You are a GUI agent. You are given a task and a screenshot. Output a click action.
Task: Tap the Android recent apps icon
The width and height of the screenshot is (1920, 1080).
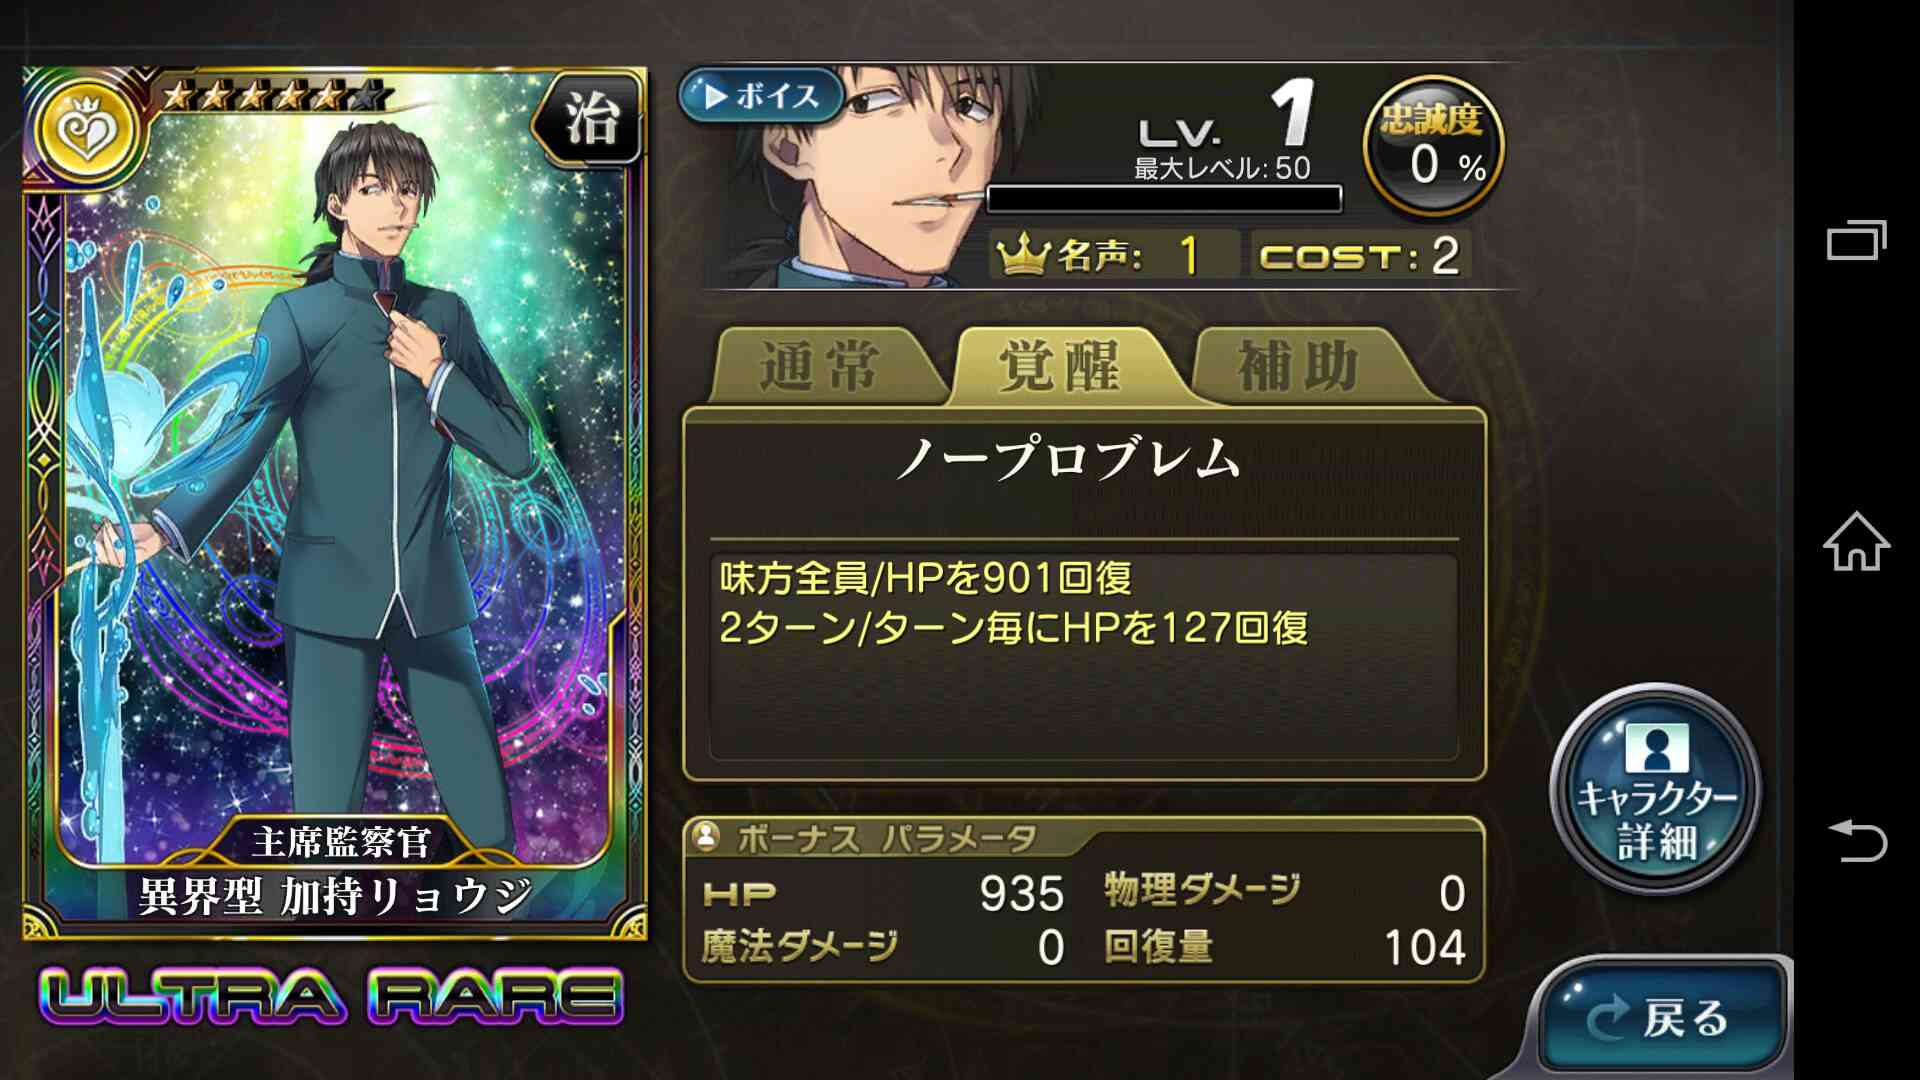click(x=1856, y=239)
